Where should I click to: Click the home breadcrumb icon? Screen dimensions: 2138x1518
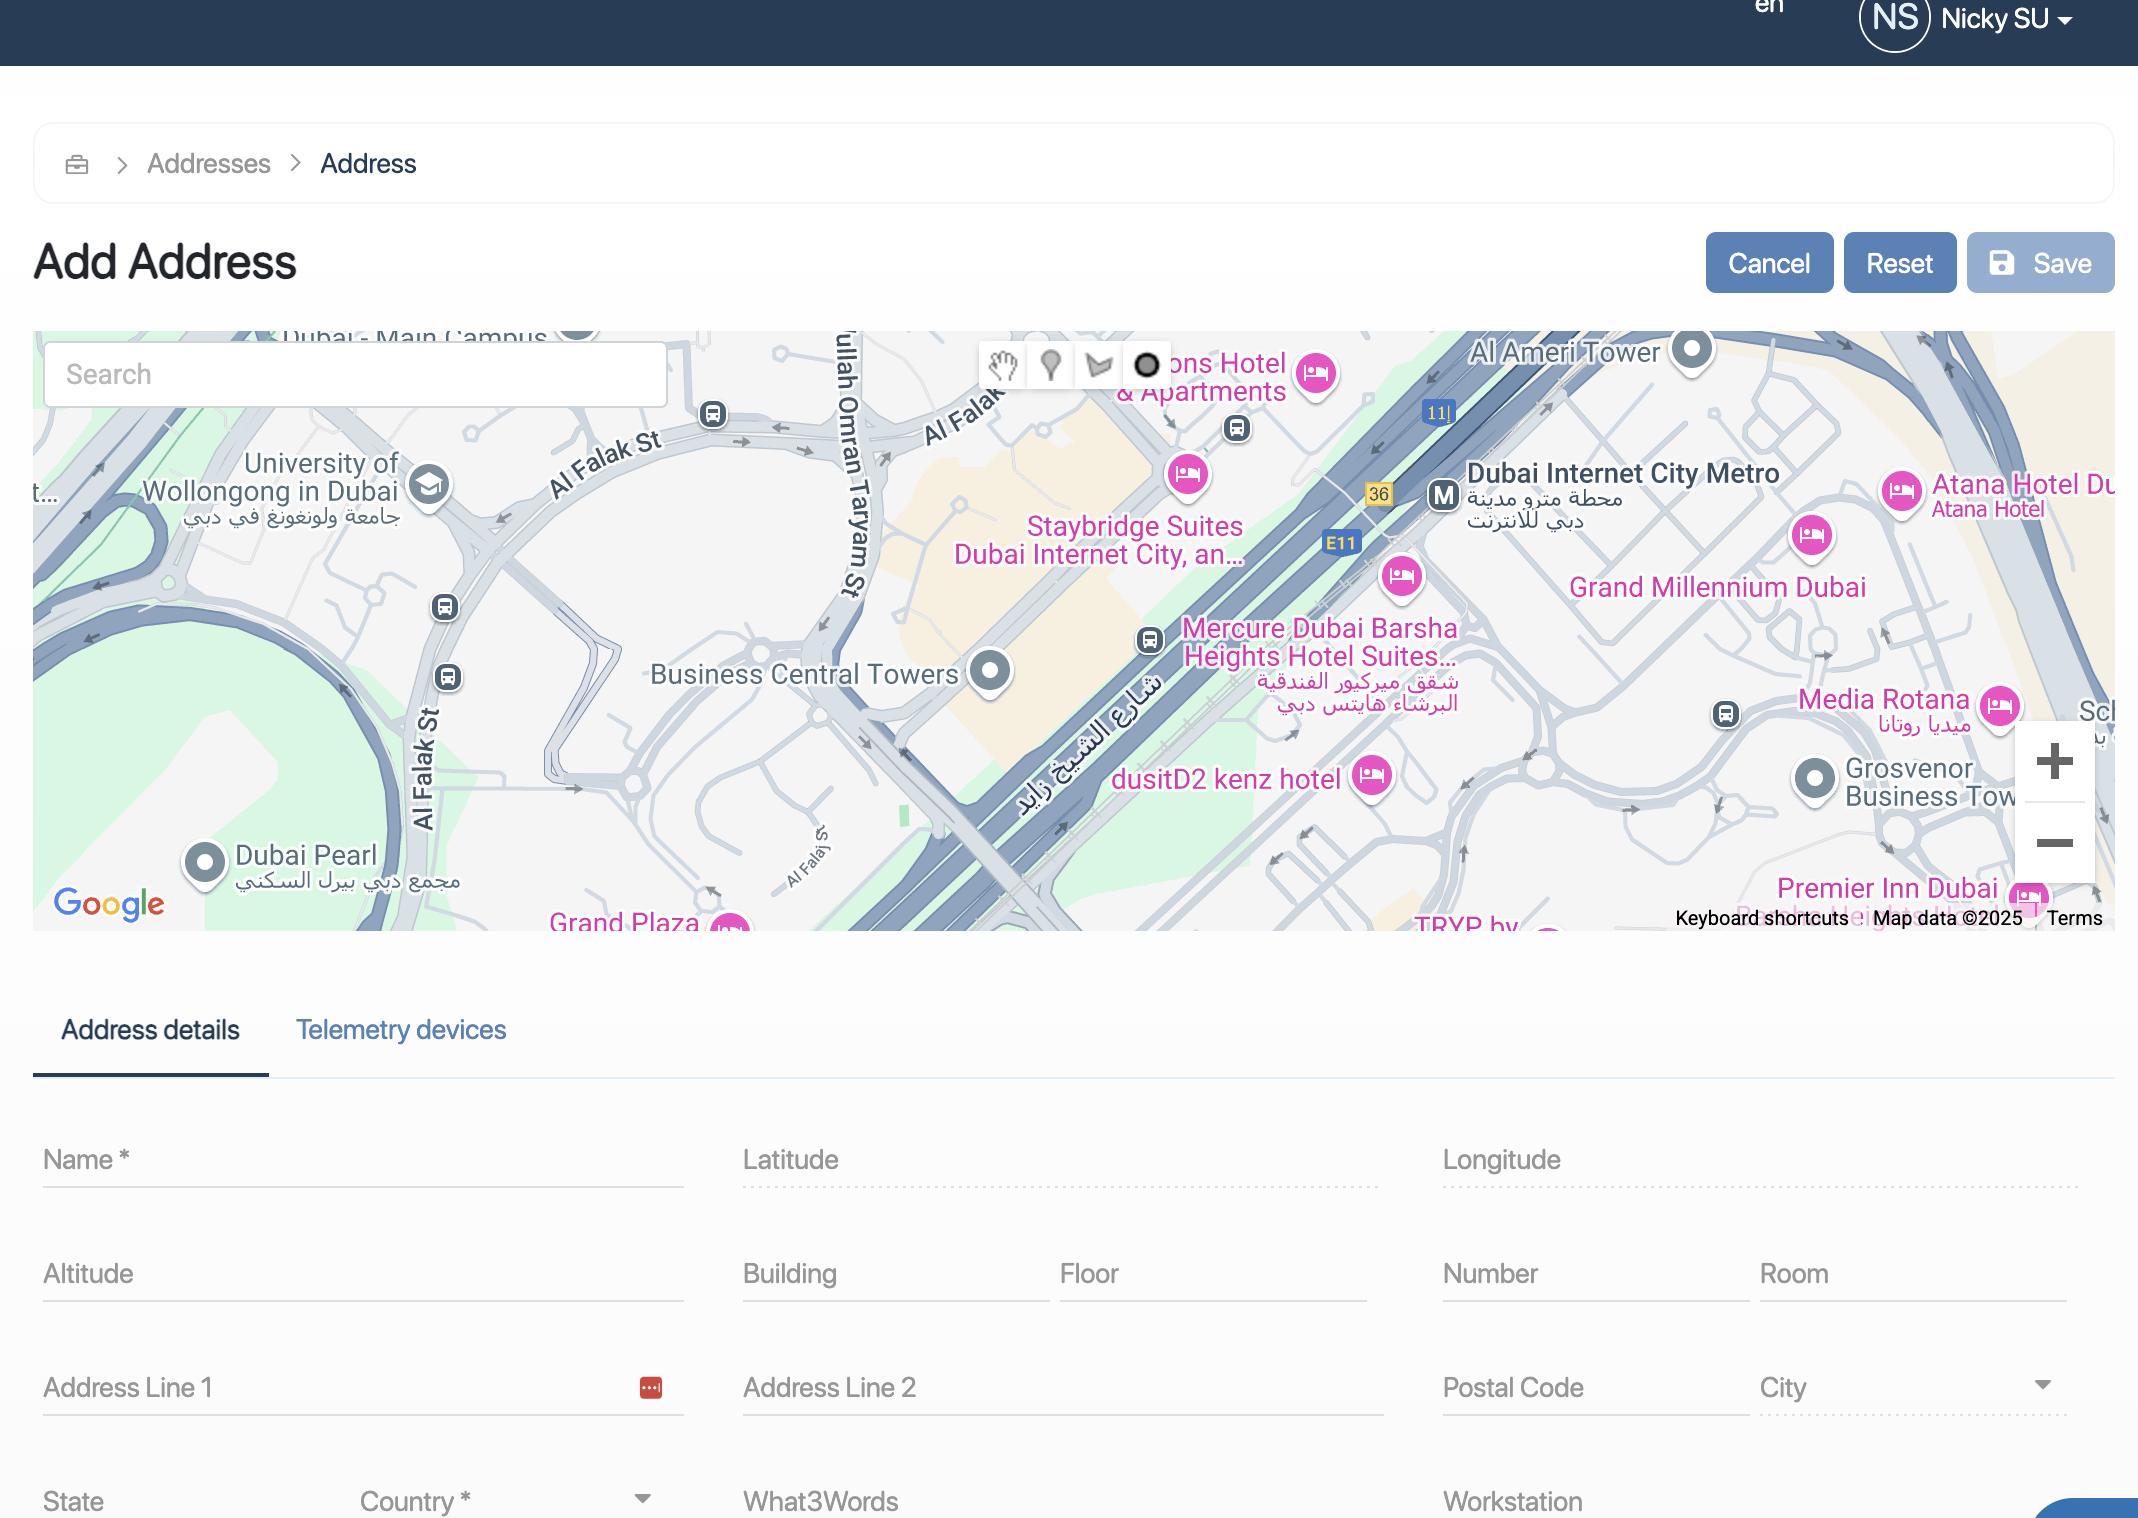pos(77,164)
